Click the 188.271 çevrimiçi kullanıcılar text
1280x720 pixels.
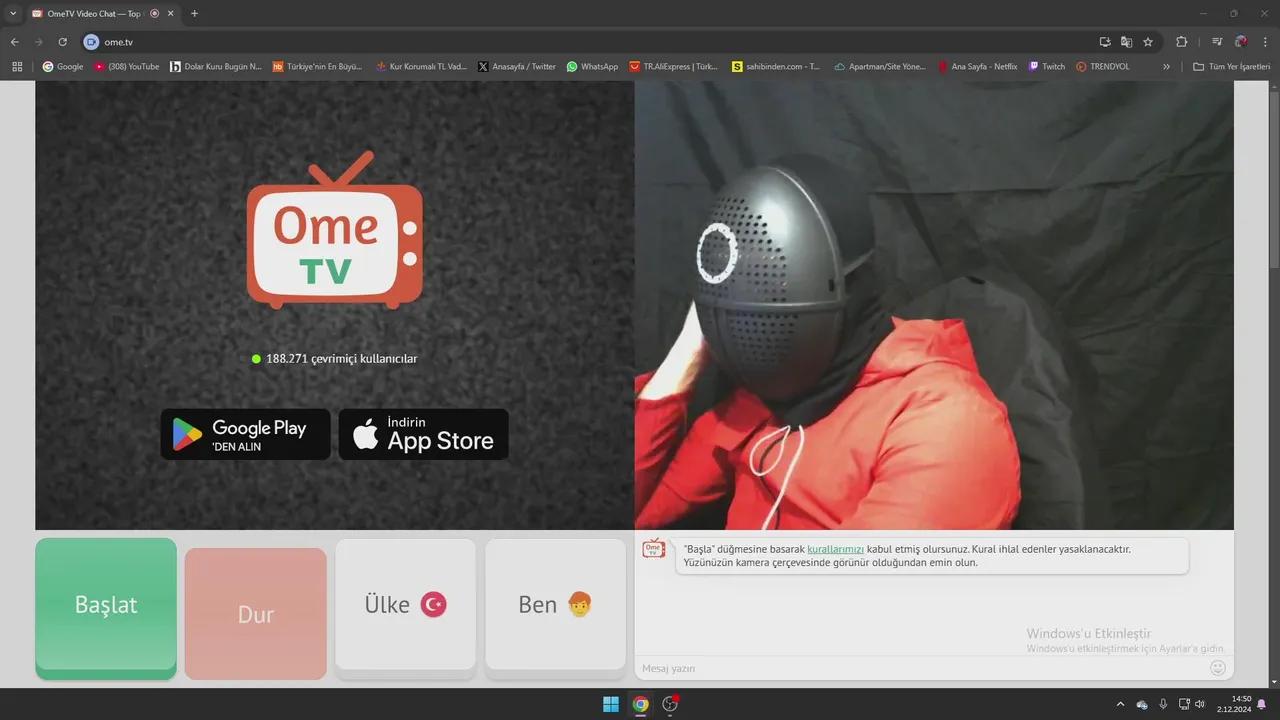coord(341,359)
